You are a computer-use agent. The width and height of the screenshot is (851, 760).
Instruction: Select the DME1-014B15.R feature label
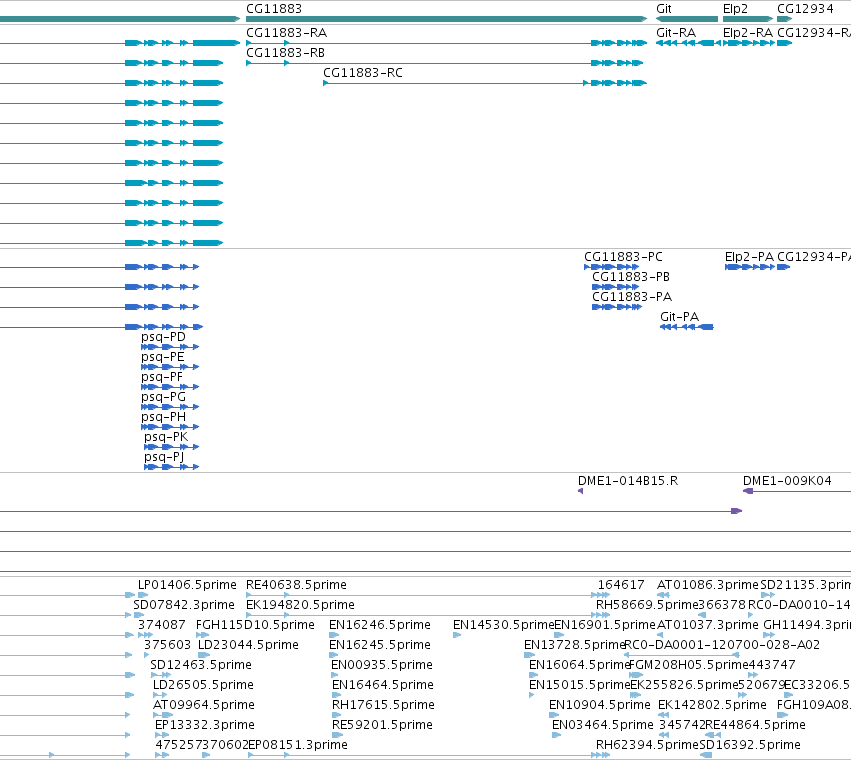(628, 481)
